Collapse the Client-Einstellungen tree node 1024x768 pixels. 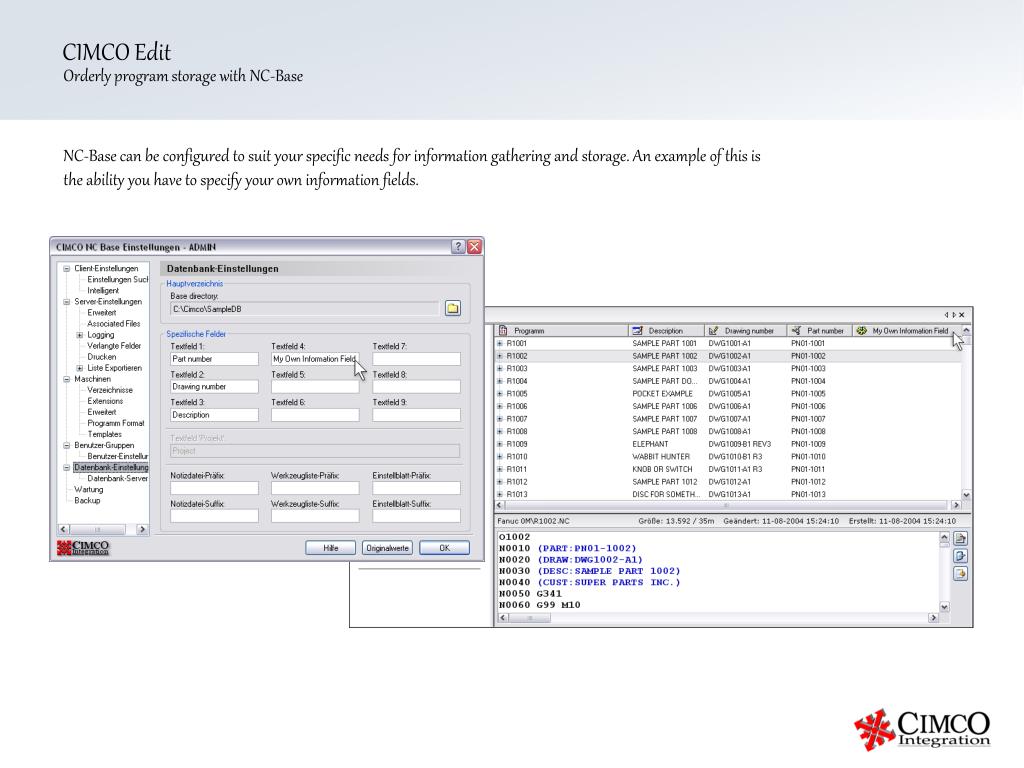click(x=67, y=268)
